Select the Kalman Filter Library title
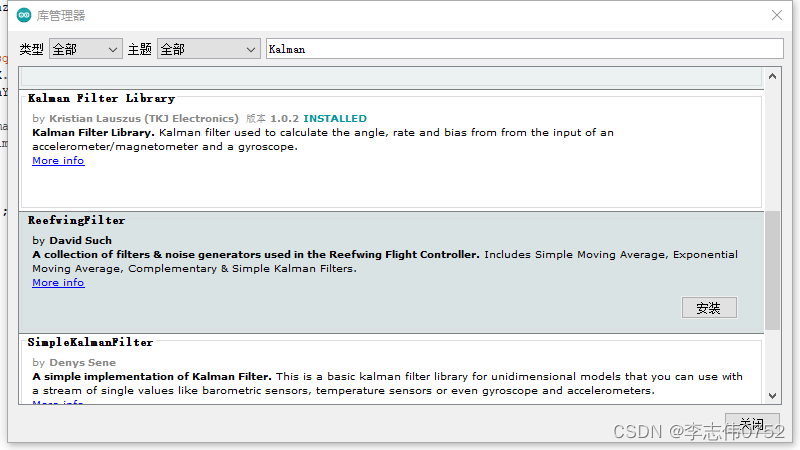This screenshot has width=800, height=450. (x=101, y=98)
